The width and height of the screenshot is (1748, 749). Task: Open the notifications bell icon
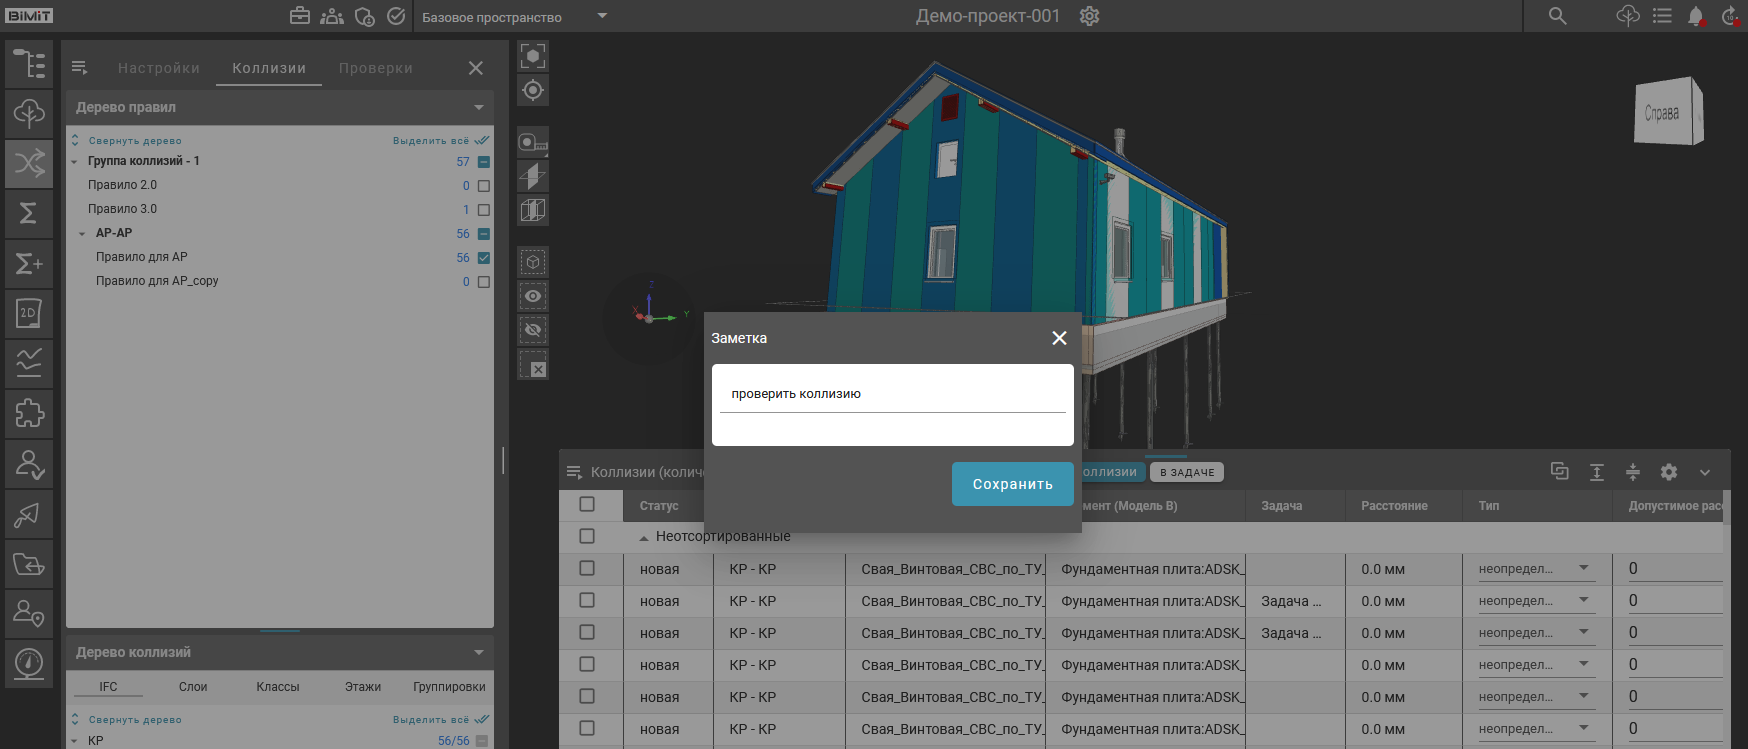click(1695, 16)
